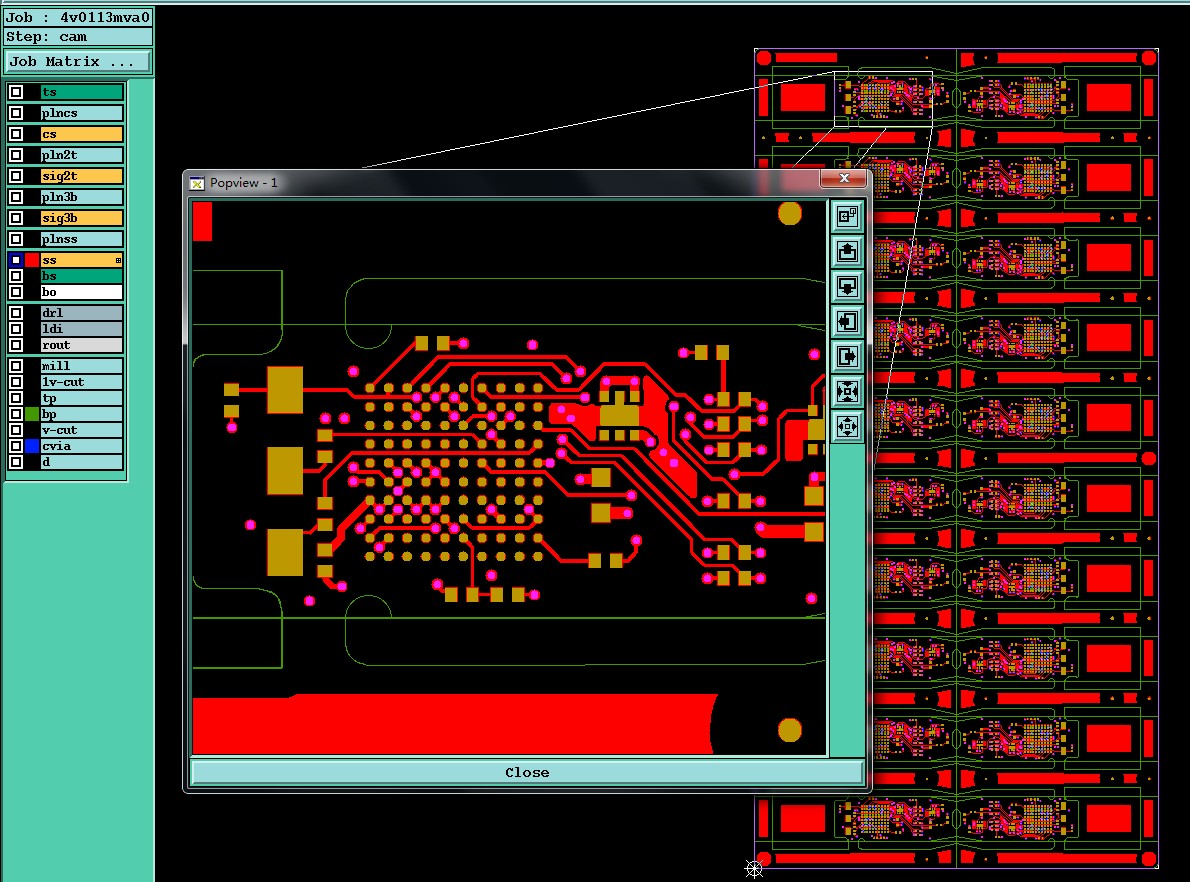Select the "pln3b" layer name

(81, 197)
